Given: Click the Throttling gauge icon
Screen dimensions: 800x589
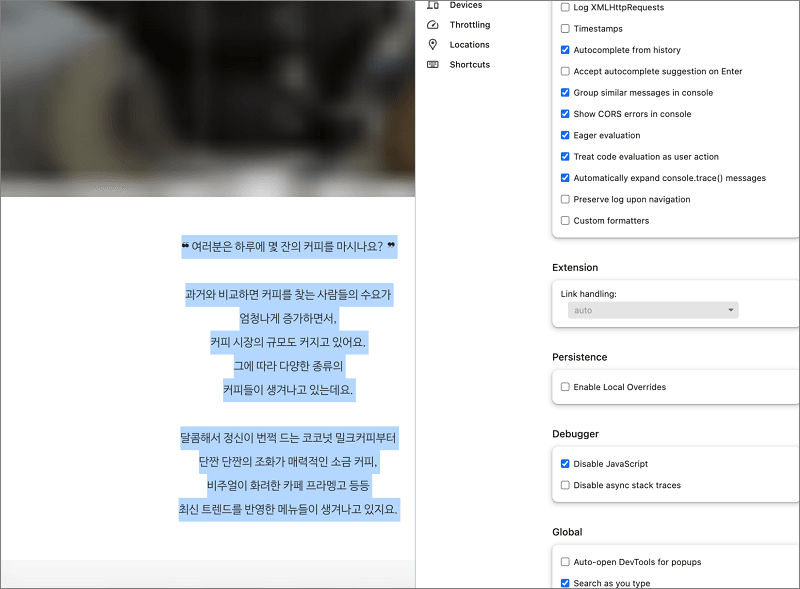Looking at the screenshot, I should [x=433, y=24].
